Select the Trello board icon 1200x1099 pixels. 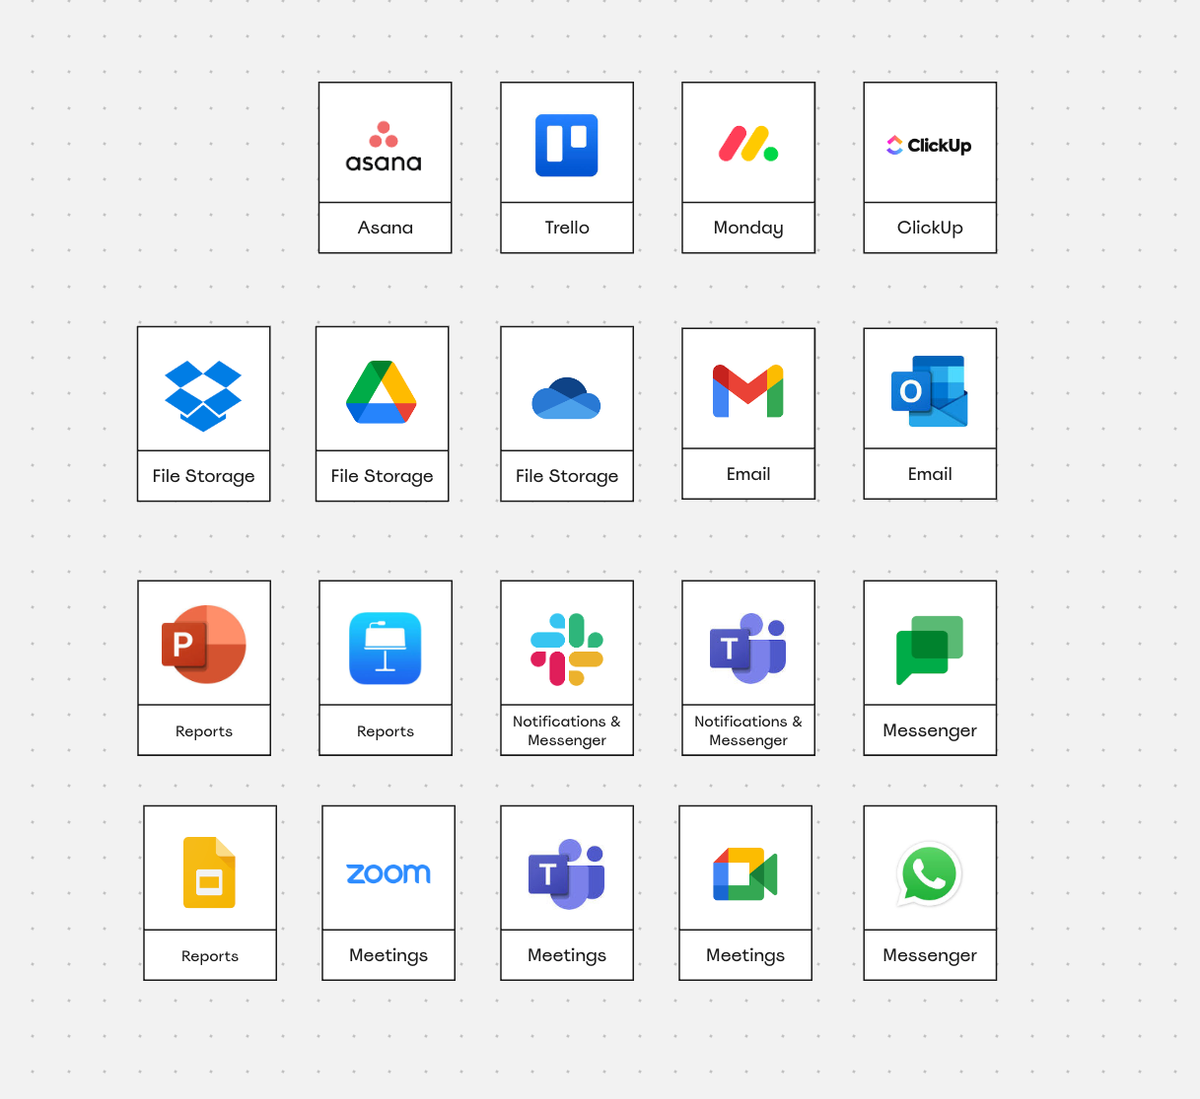[x=567, y=145]
